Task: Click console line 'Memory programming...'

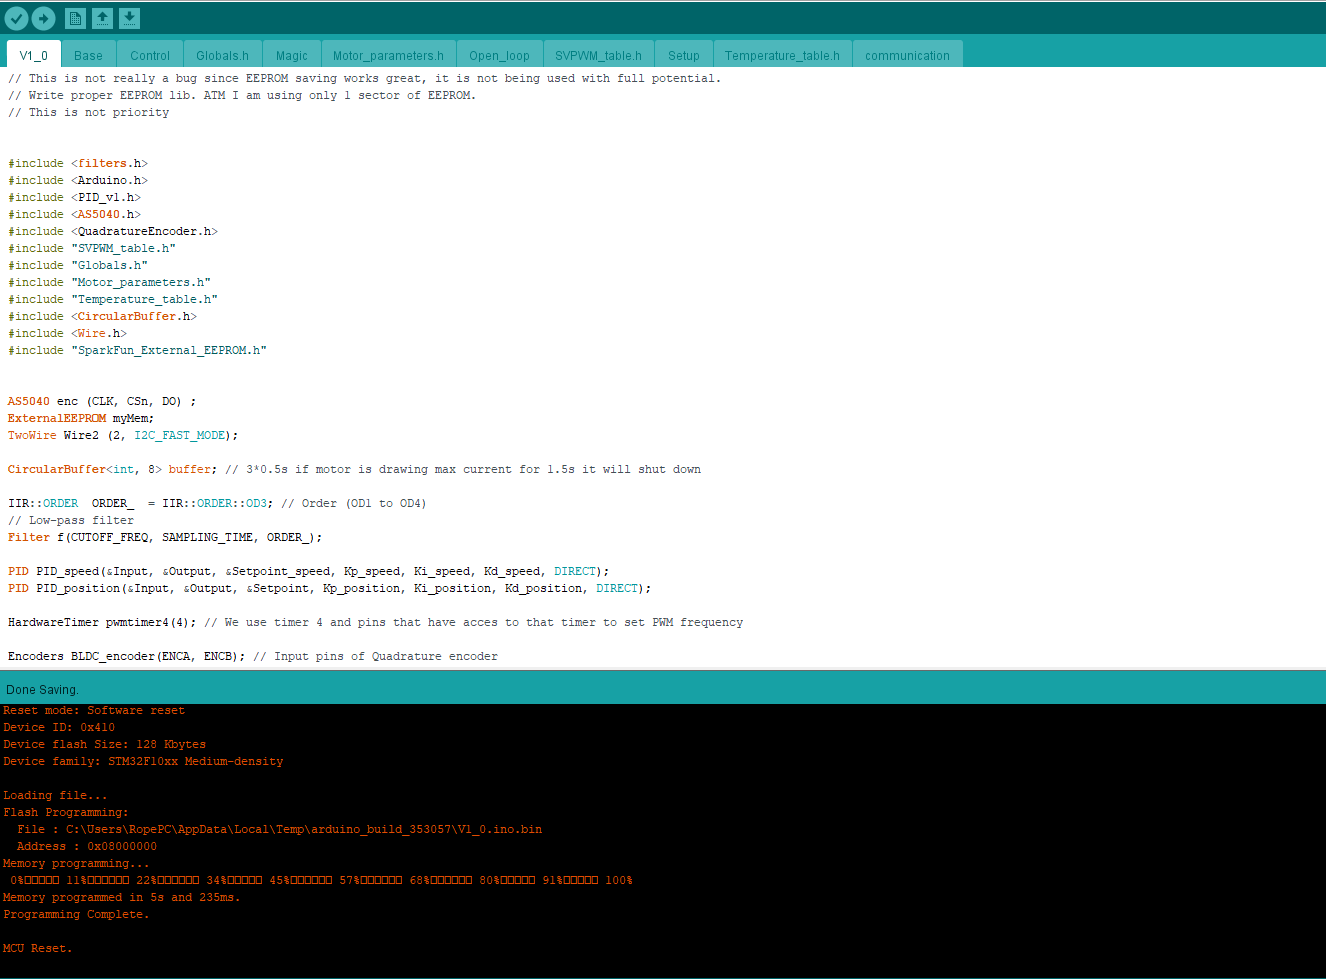Action: pos(76,863)
